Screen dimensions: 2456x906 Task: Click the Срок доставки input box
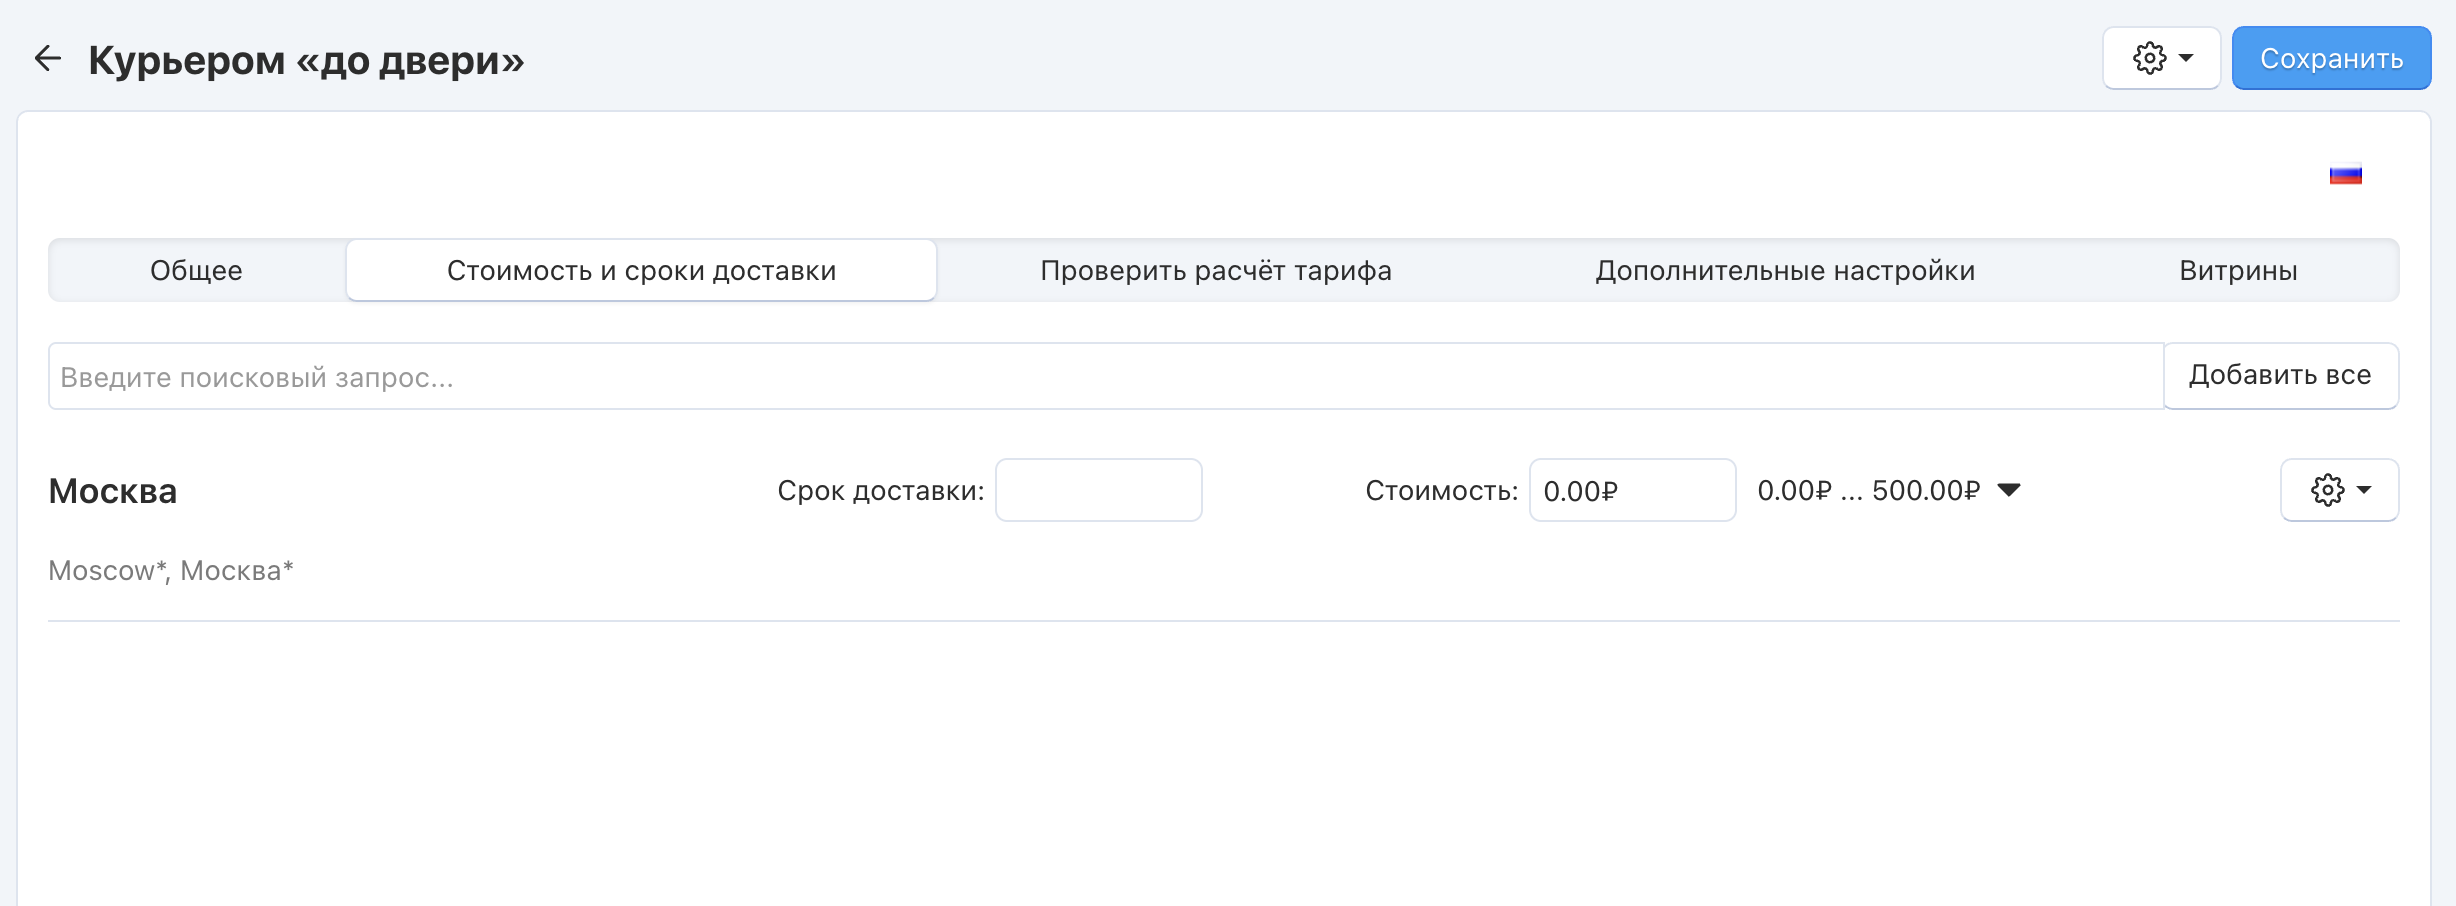click(1098, 490)
